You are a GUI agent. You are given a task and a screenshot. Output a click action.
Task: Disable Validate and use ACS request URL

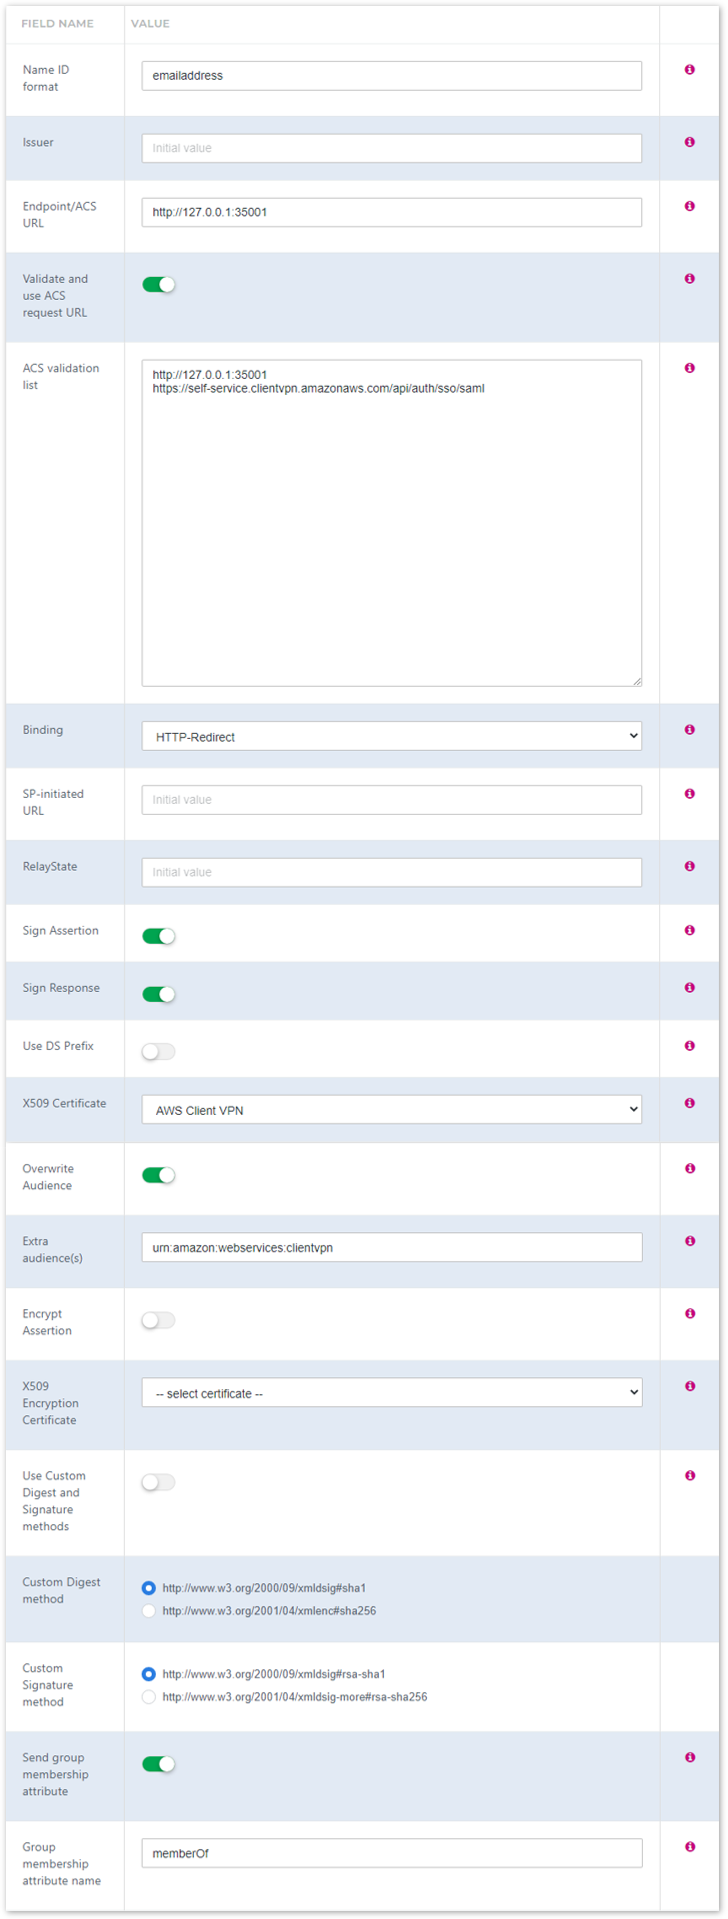tap(159, 285)
